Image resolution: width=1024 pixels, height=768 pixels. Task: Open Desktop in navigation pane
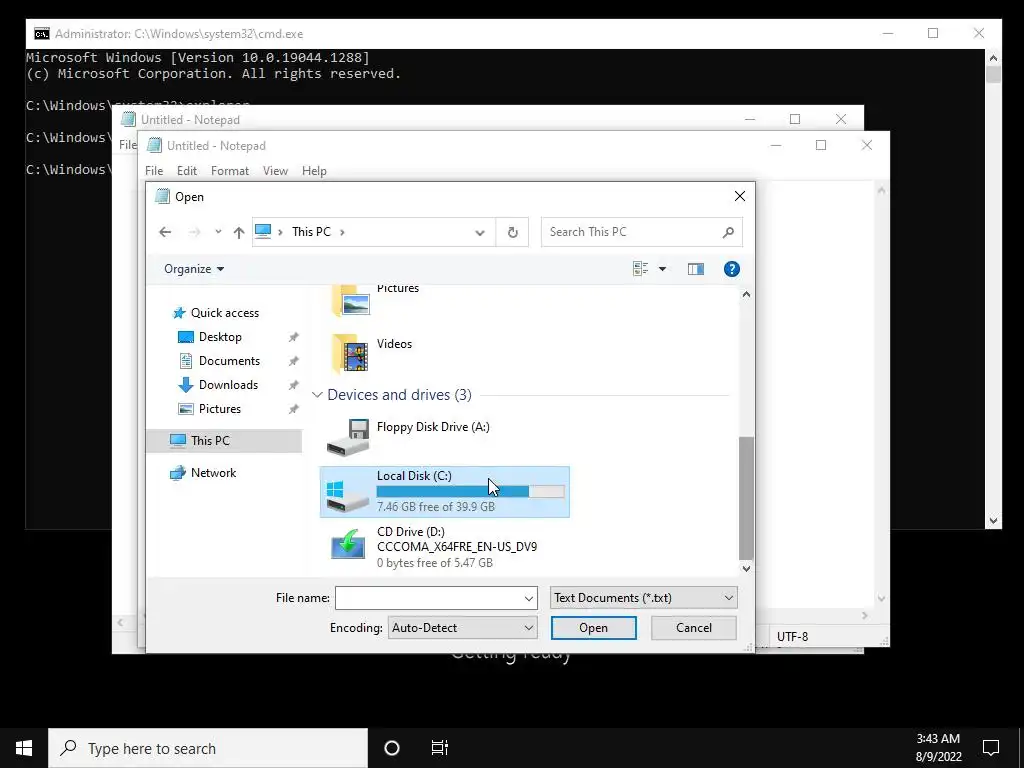[x=220, y=337]
